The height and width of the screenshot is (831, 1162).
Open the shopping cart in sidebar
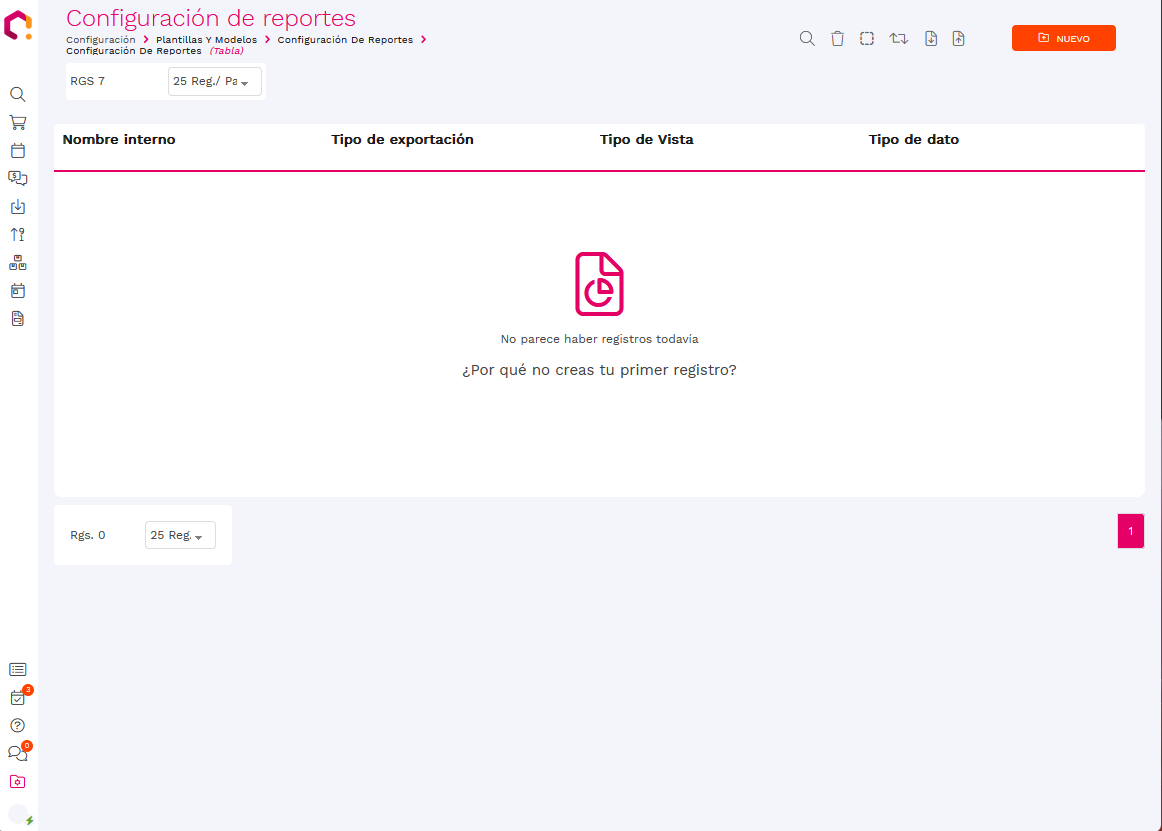tap(17, 122)
